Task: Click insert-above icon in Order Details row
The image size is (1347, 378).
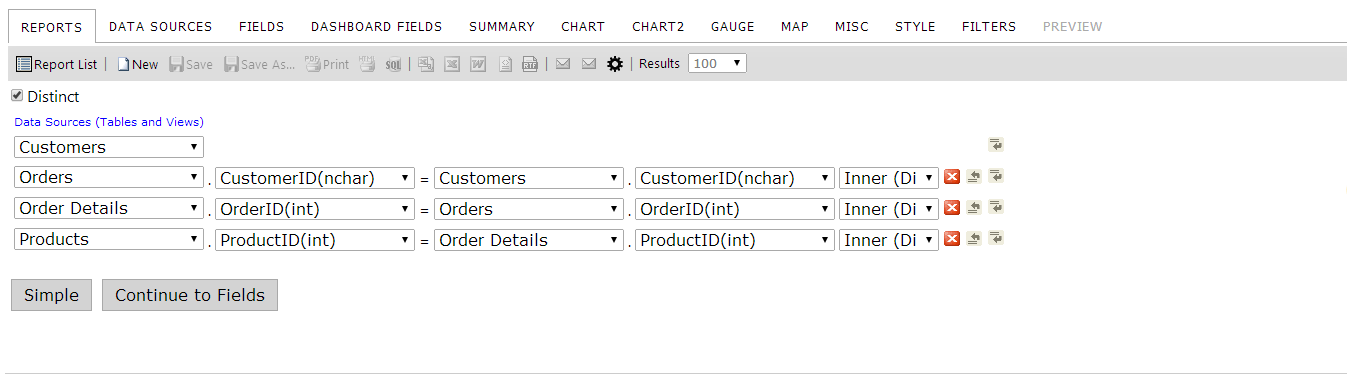Action: coord(974,208)
